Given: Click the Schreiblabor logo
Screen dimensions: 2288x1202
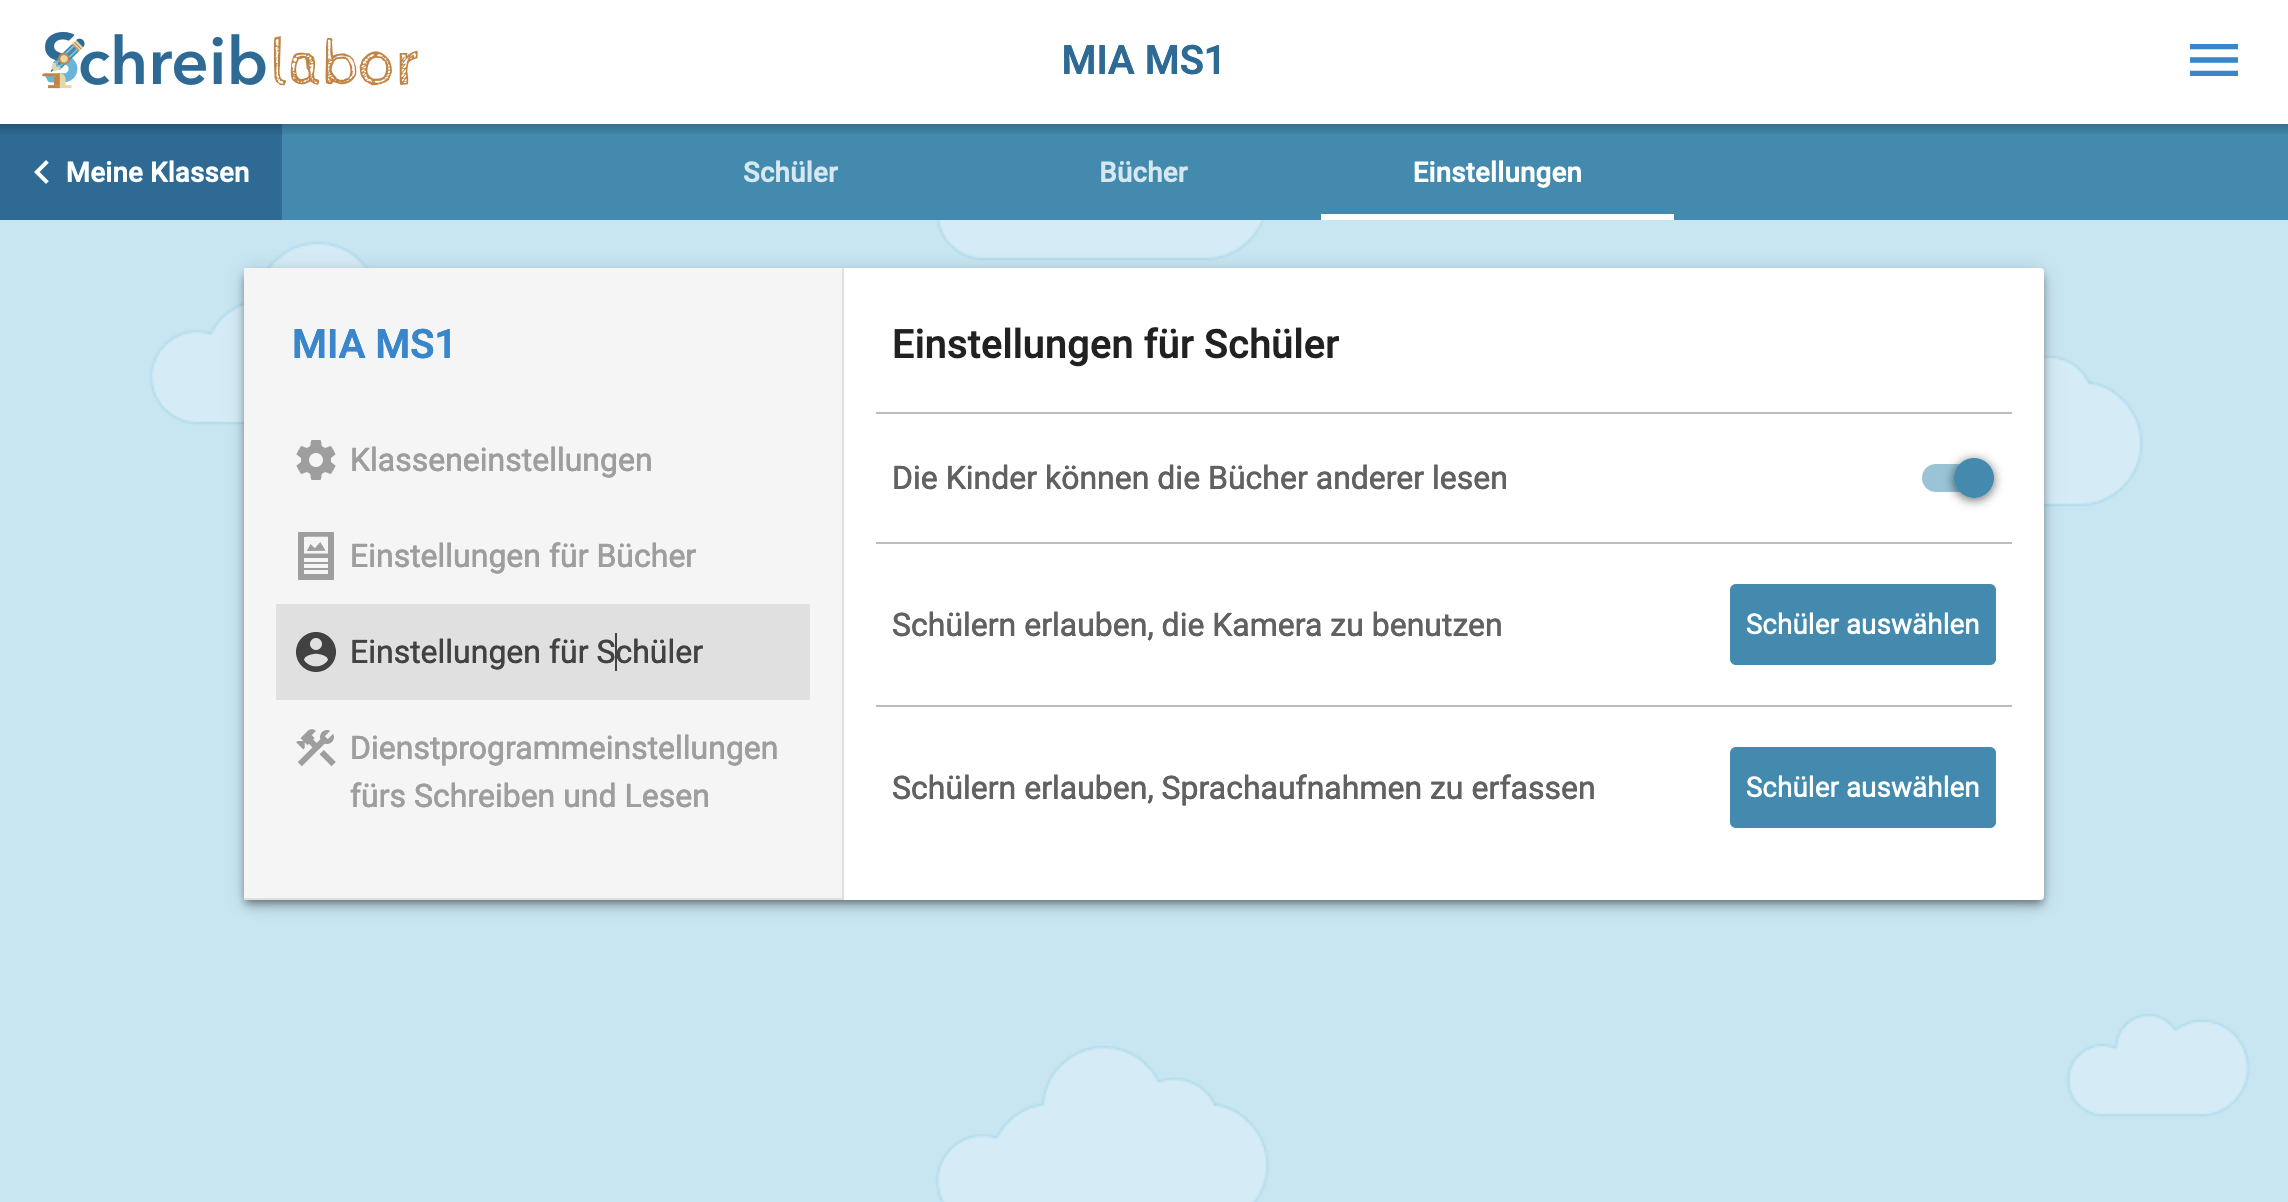Looking at the screenshot, I should coord(230,61).
